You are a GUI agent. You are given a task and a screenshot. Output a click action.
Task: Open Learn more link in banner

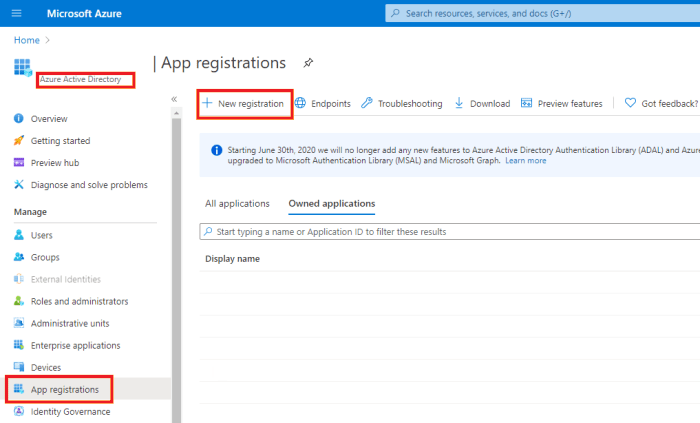(525, 161)
